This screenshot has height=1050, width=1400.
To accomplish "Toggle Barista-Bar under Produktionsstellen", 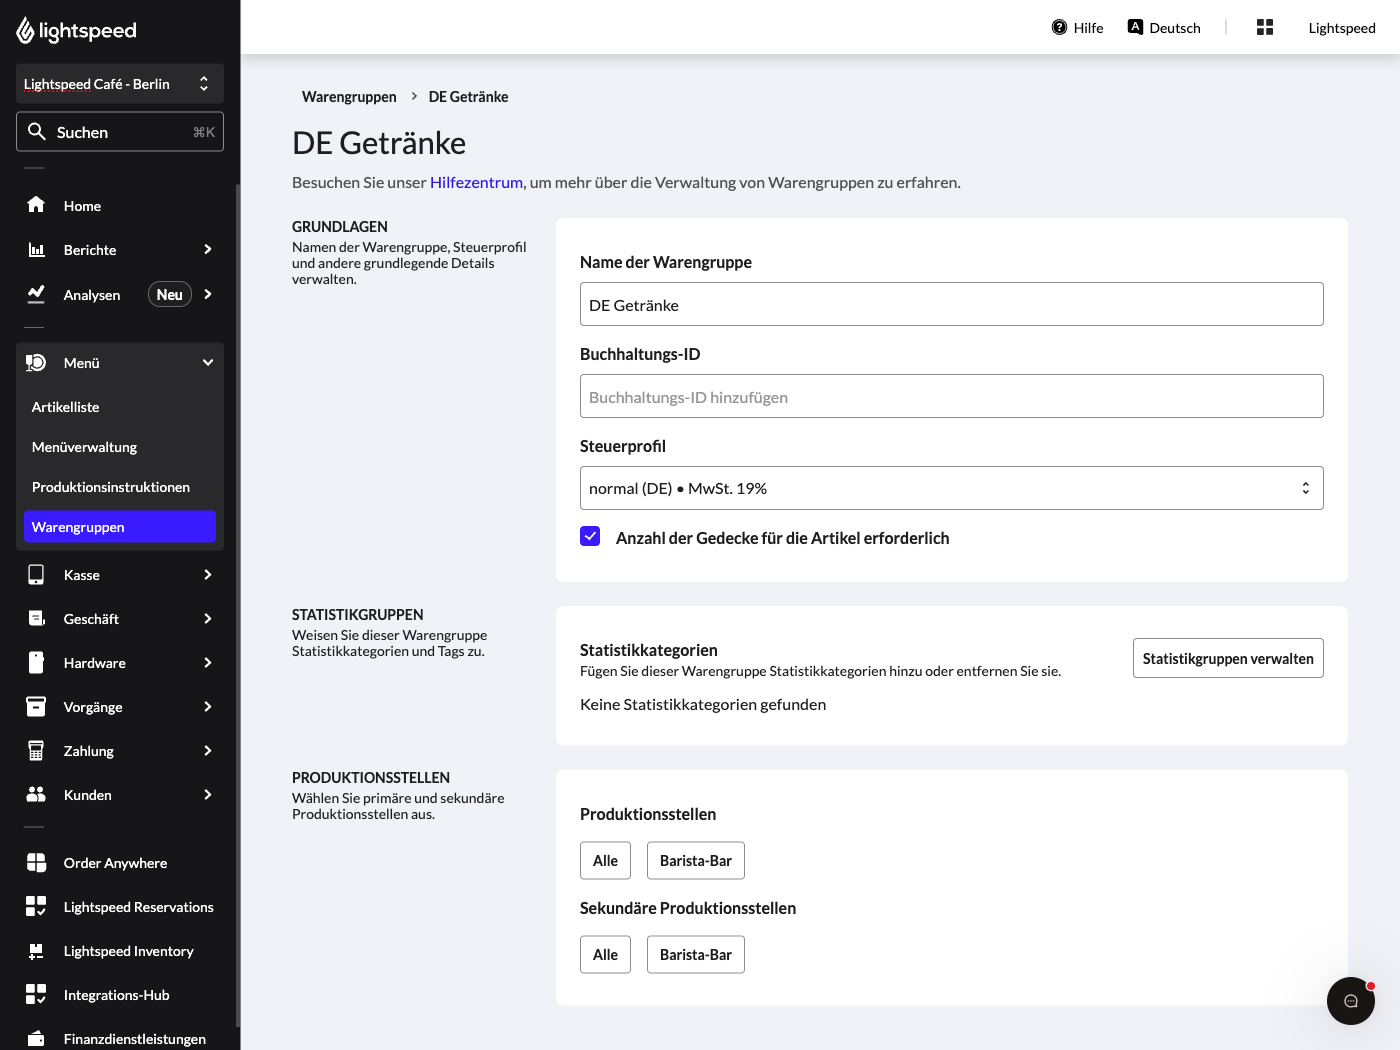I will tap(696, 860).
